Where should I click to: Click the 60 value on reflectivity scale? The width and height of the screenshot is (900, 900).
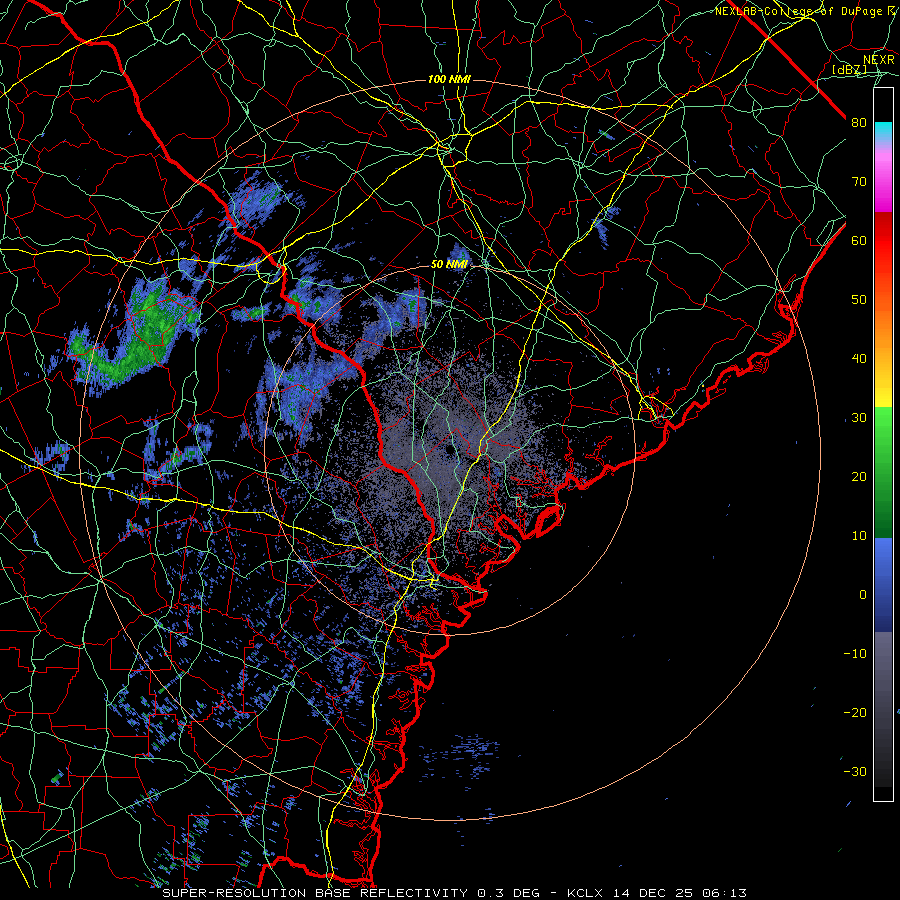click(859, 241)
